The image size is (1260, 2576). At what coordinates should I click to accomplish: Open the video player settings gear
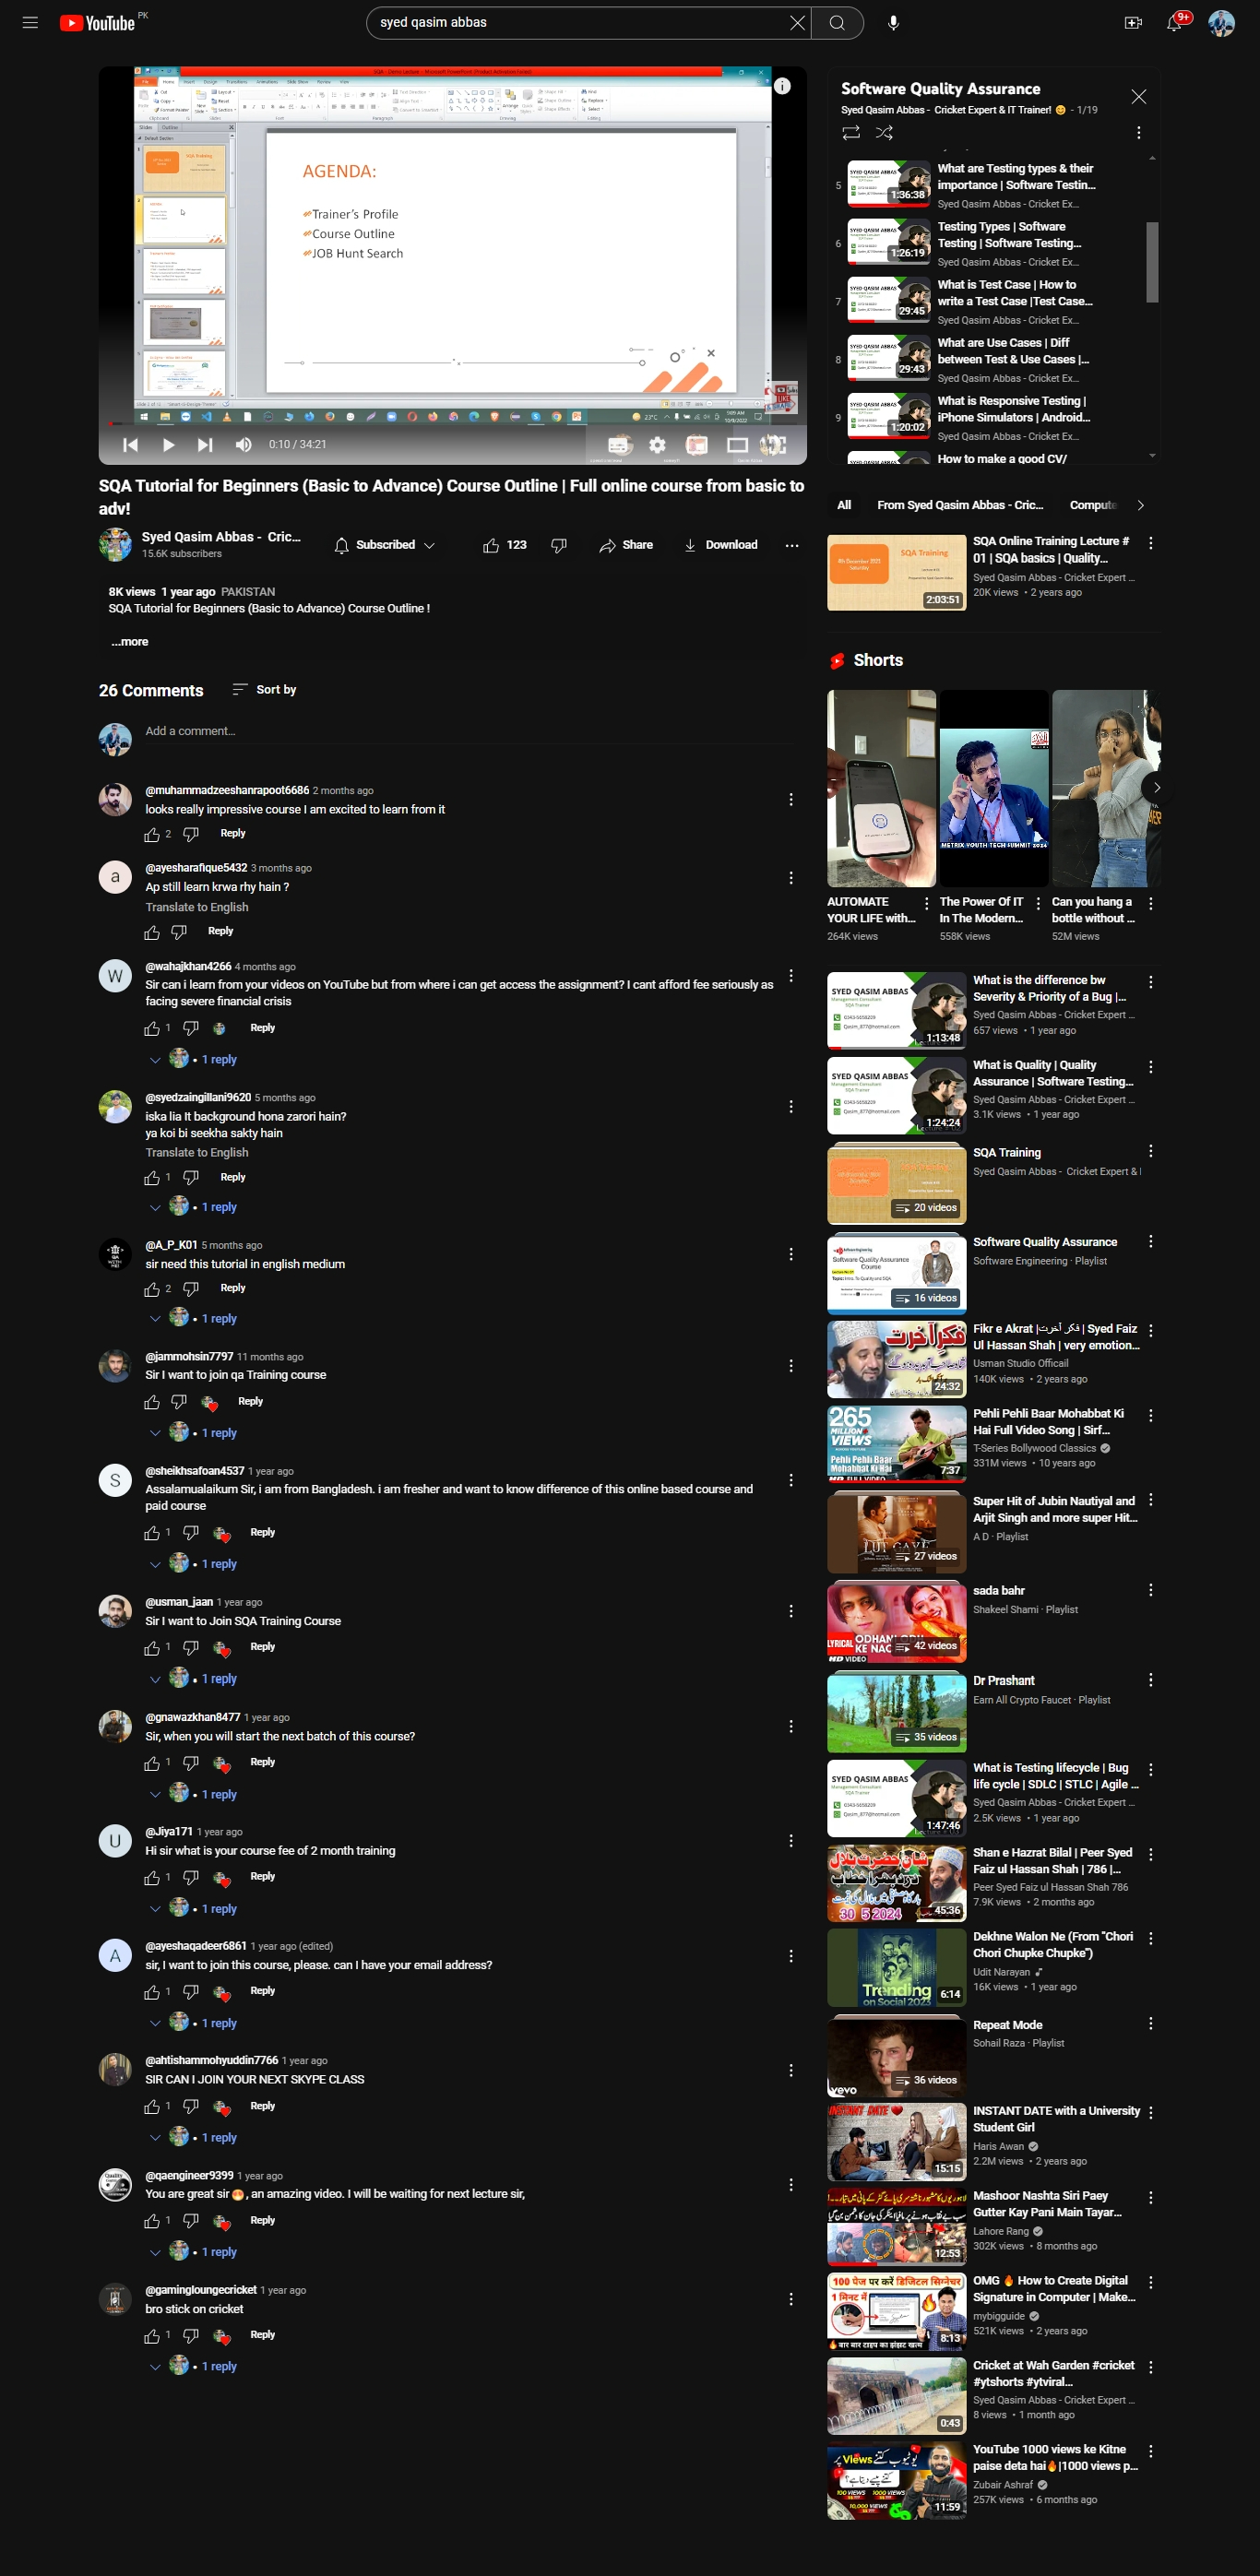click(x=657, y=444)
